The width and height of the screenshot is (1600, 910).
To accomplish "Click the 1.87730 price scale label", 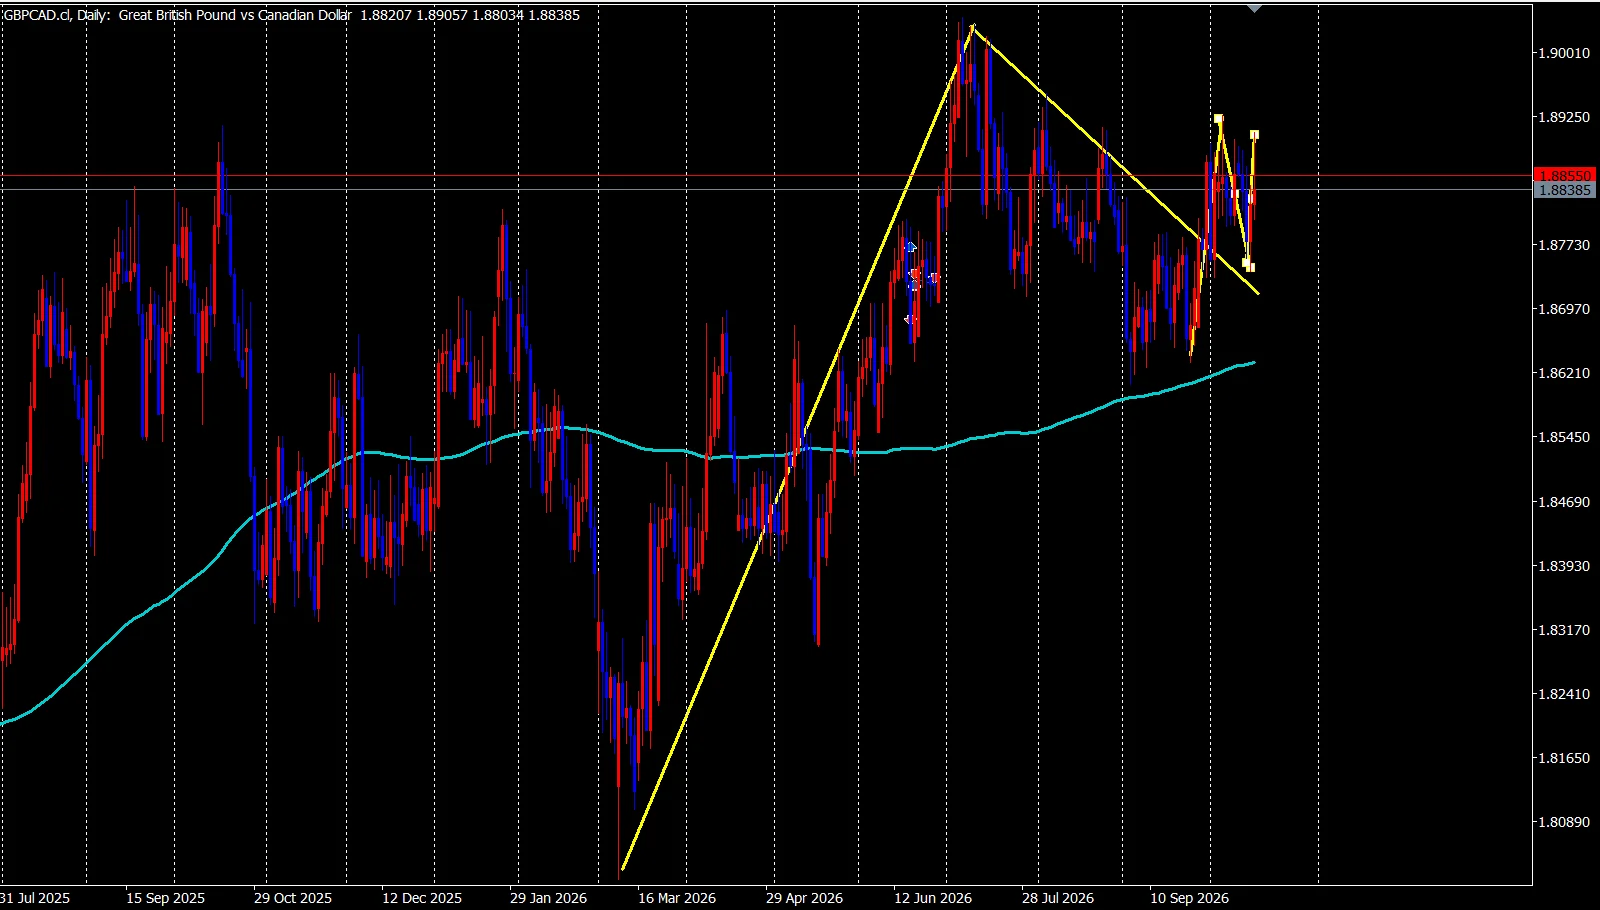I will pos(1563,245).
